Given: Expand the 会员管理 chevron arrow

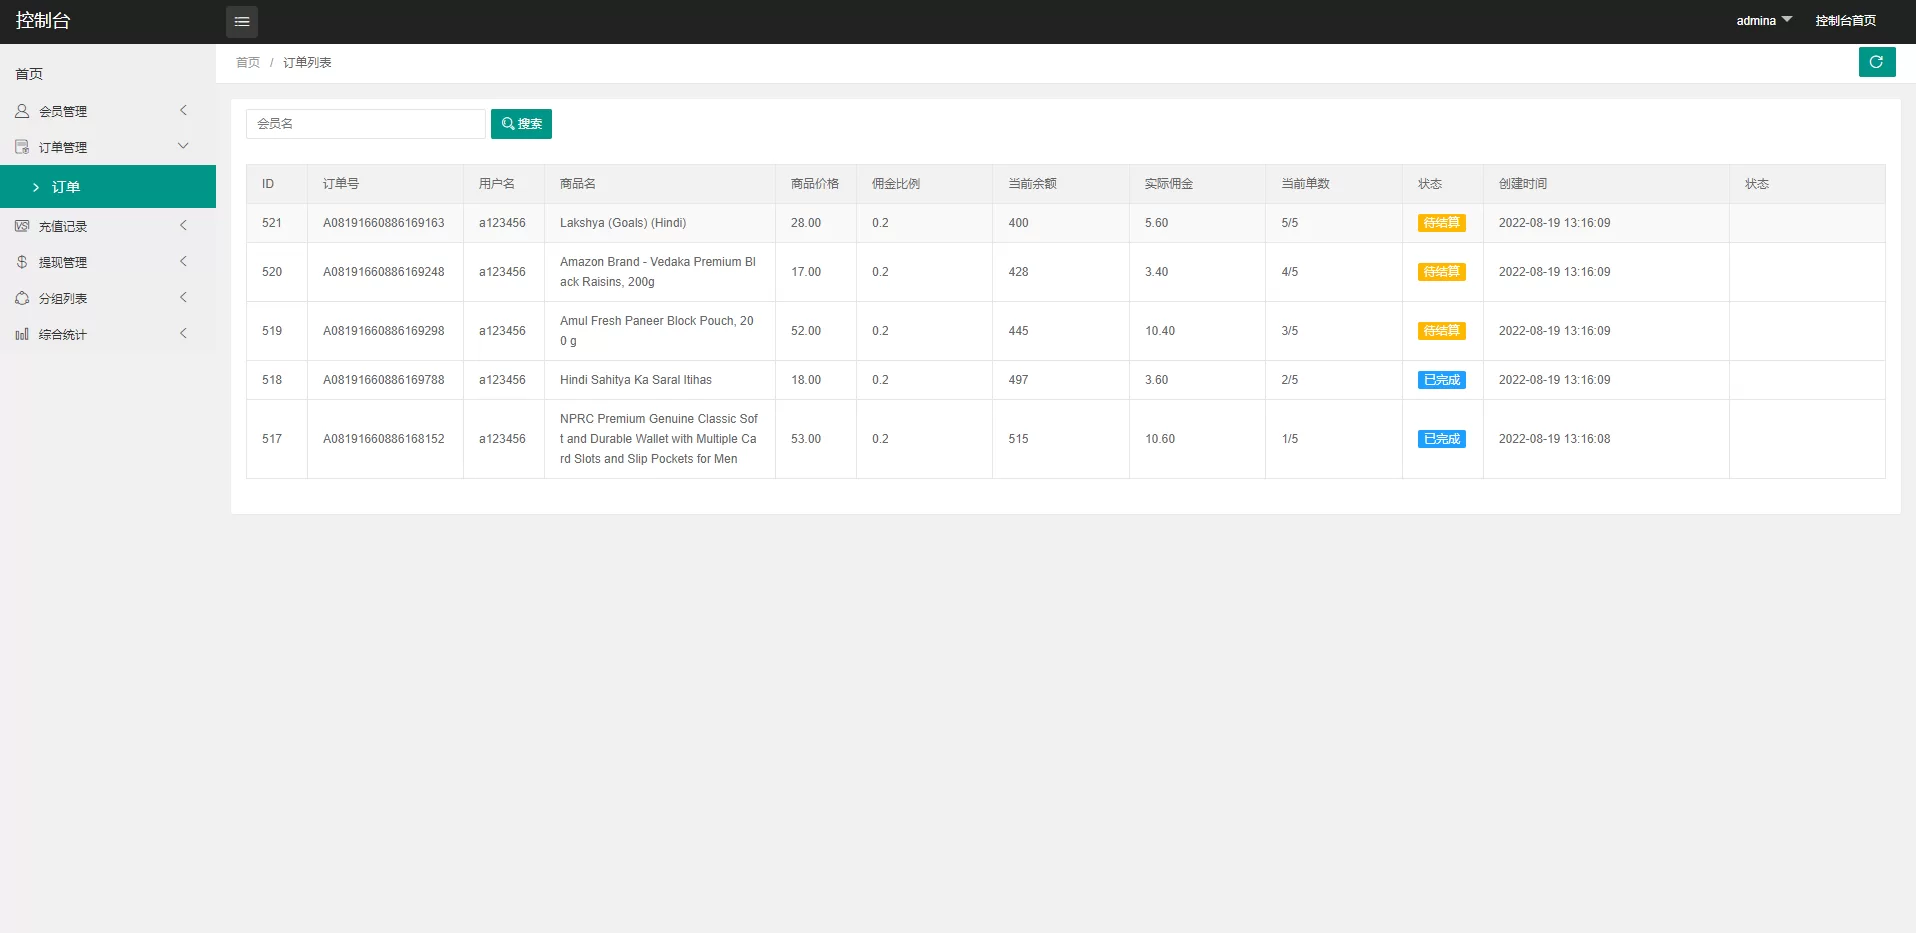Looking at the screenshot, I should pyautogui.click(x=183, y=111).
